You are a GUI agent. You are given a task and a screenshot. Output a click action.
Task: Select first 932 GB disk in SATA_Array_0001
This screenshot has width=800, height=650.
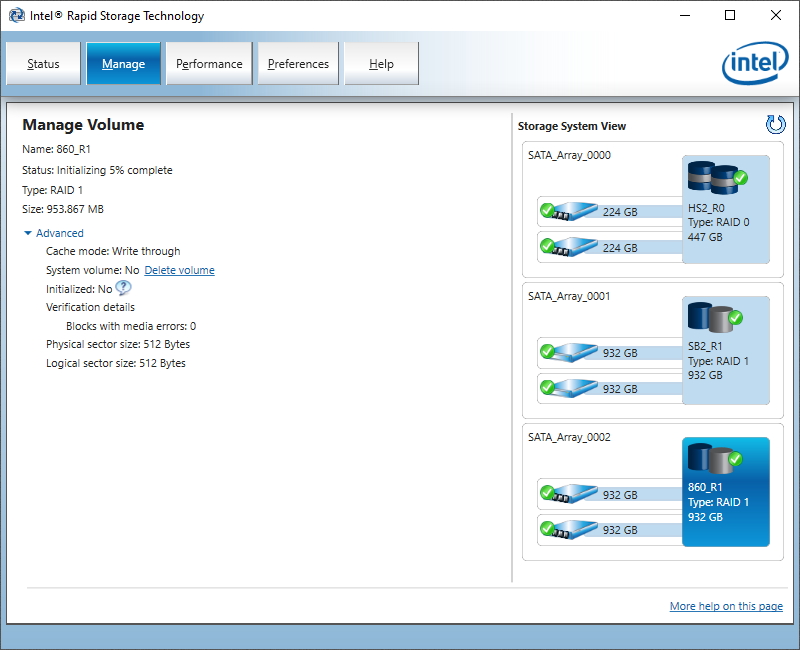point(610,353)
